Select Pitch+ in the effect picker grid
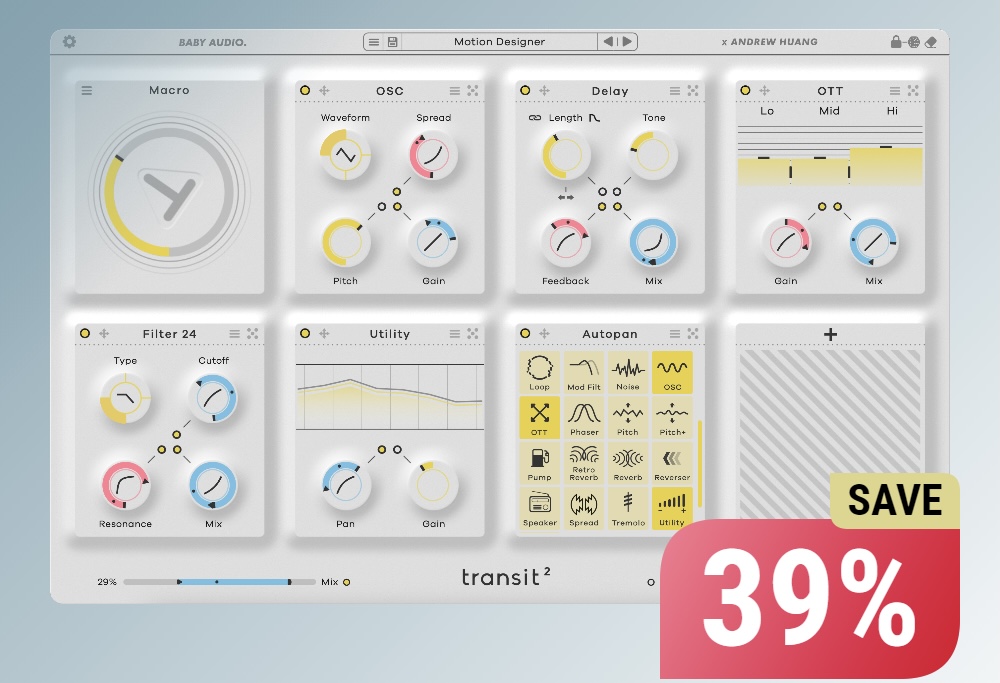Image resolution: width=1000 pixels, height=683 pixels. (x=672, y=418)
